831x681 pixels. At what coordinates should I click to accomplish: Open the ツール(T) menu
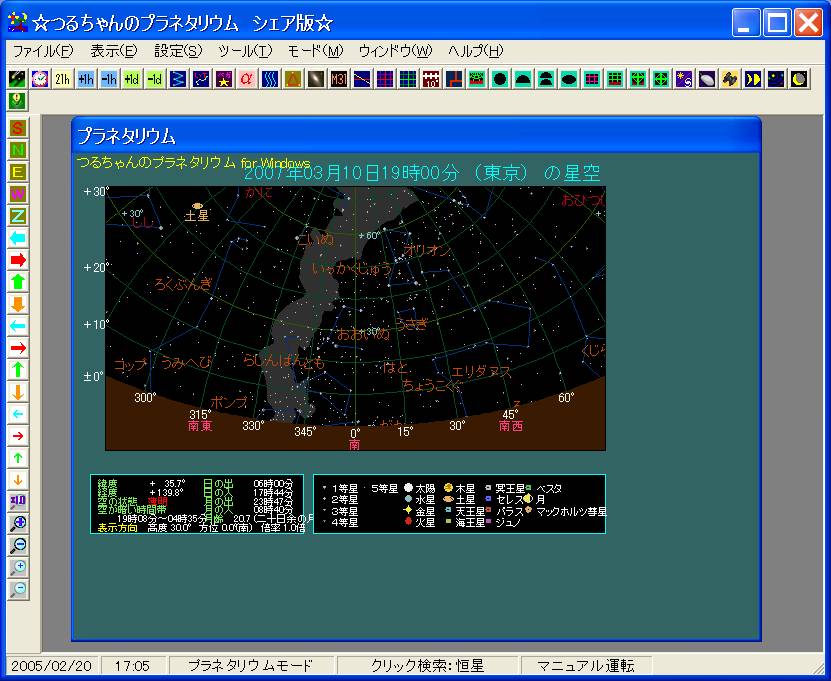[x=244, y=51]
